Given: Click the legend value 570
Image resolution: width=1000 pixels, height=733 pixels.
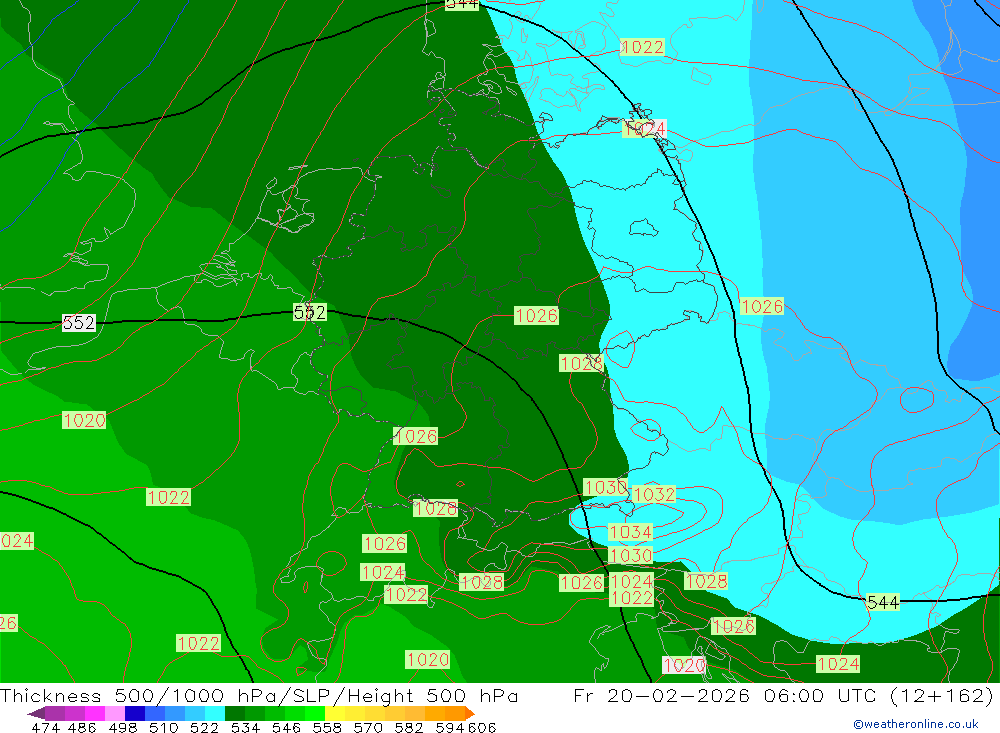Looking at the screenshot, I should pyautogui.click(x=367, y=728).
